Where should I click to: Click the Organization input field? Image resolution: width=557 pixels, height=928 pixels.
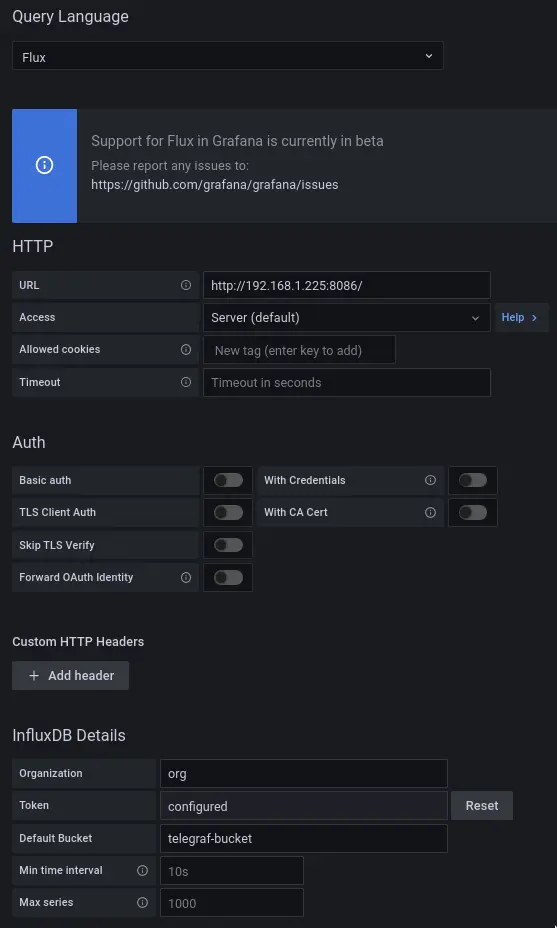(x=304, y=774)
